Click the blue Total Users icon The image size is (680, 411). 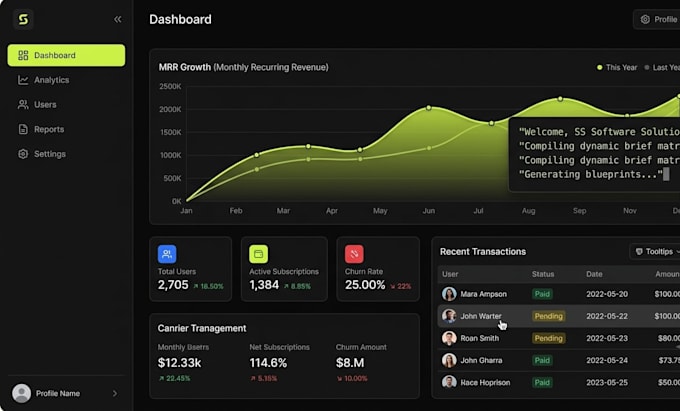click(167, 254)
